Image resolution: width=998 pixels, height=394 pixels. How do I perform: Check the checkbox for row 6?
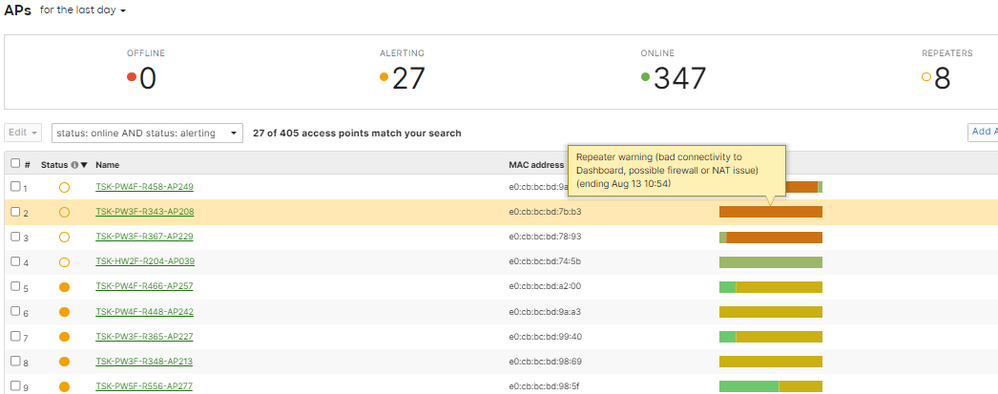point(15,311)
